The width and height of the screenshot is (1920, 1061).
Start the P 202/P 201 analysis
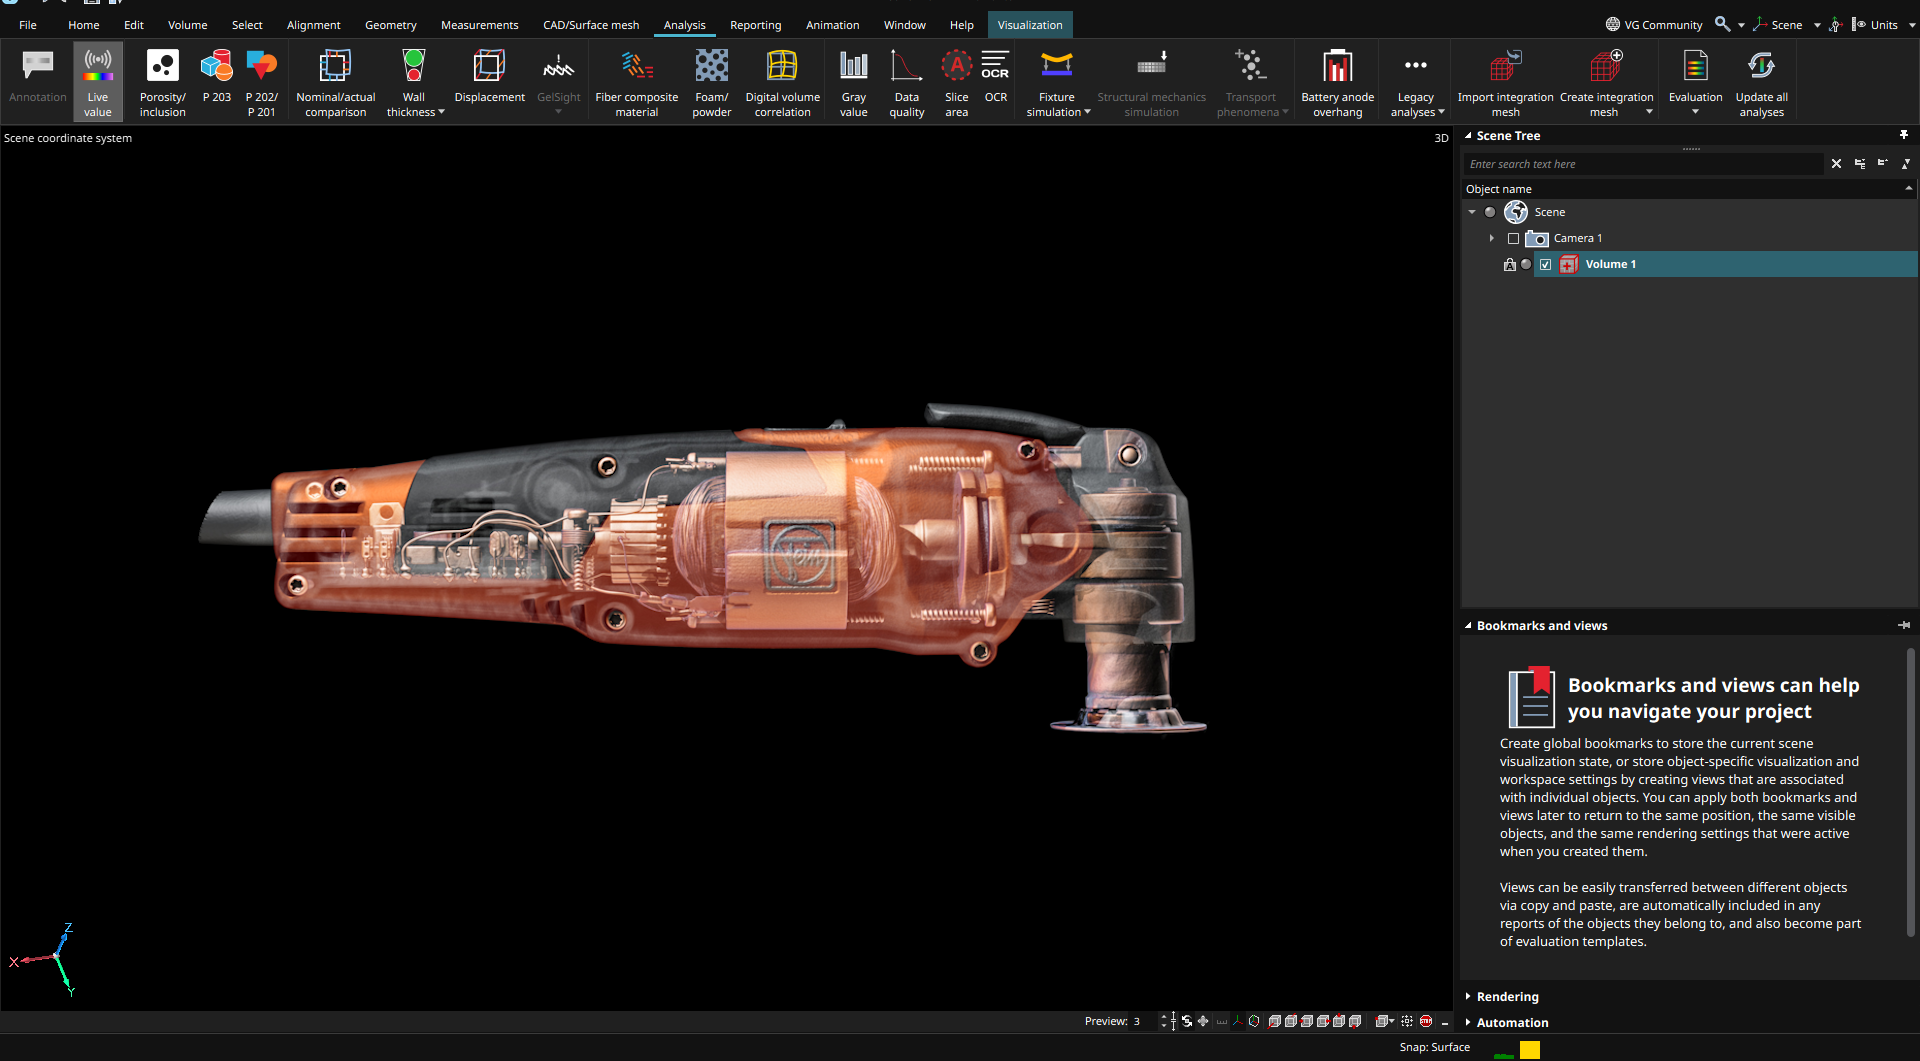pyautogui.click(x=261, y=82)
